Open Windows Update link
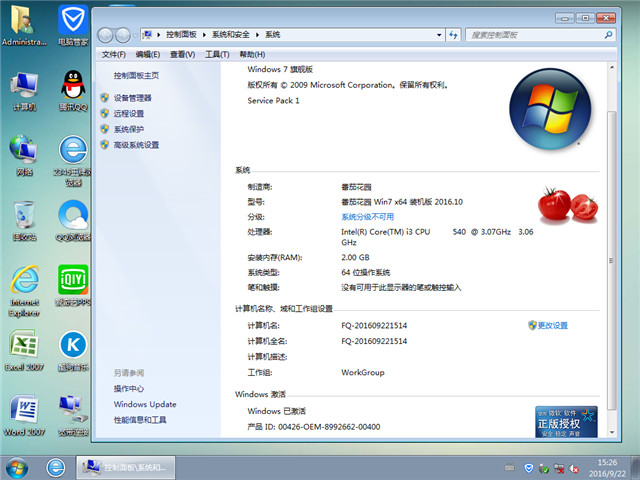This screenshot has height=480, width=640. coord(145,404)
